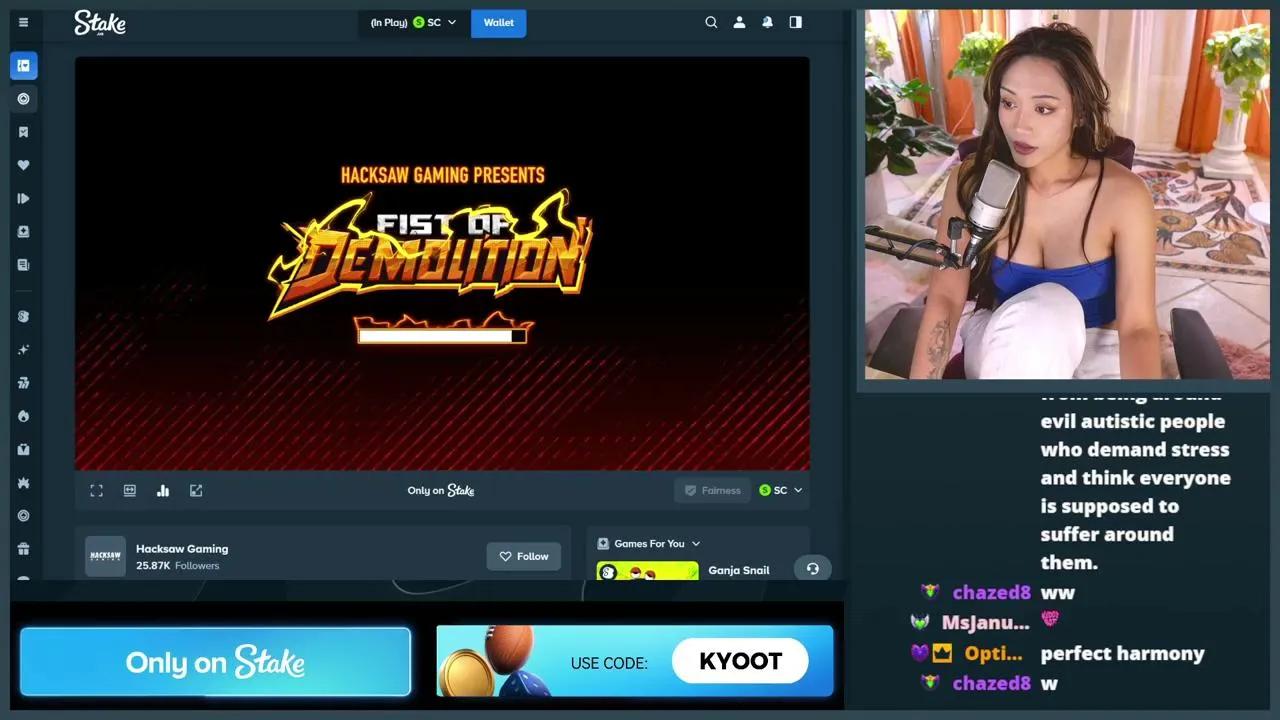
Task: Open the notifications bell
Action: point(767,22)
